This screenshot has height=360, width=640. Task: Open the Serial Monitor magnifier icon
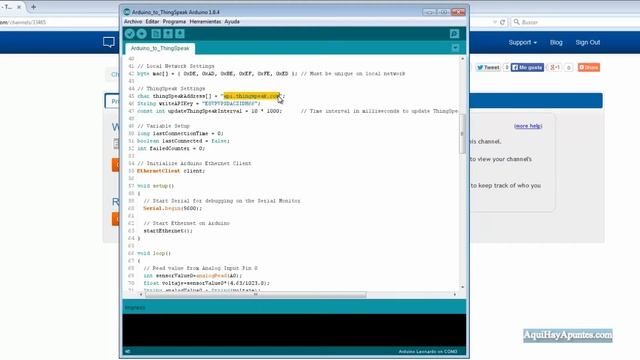(x=454, y=34)
